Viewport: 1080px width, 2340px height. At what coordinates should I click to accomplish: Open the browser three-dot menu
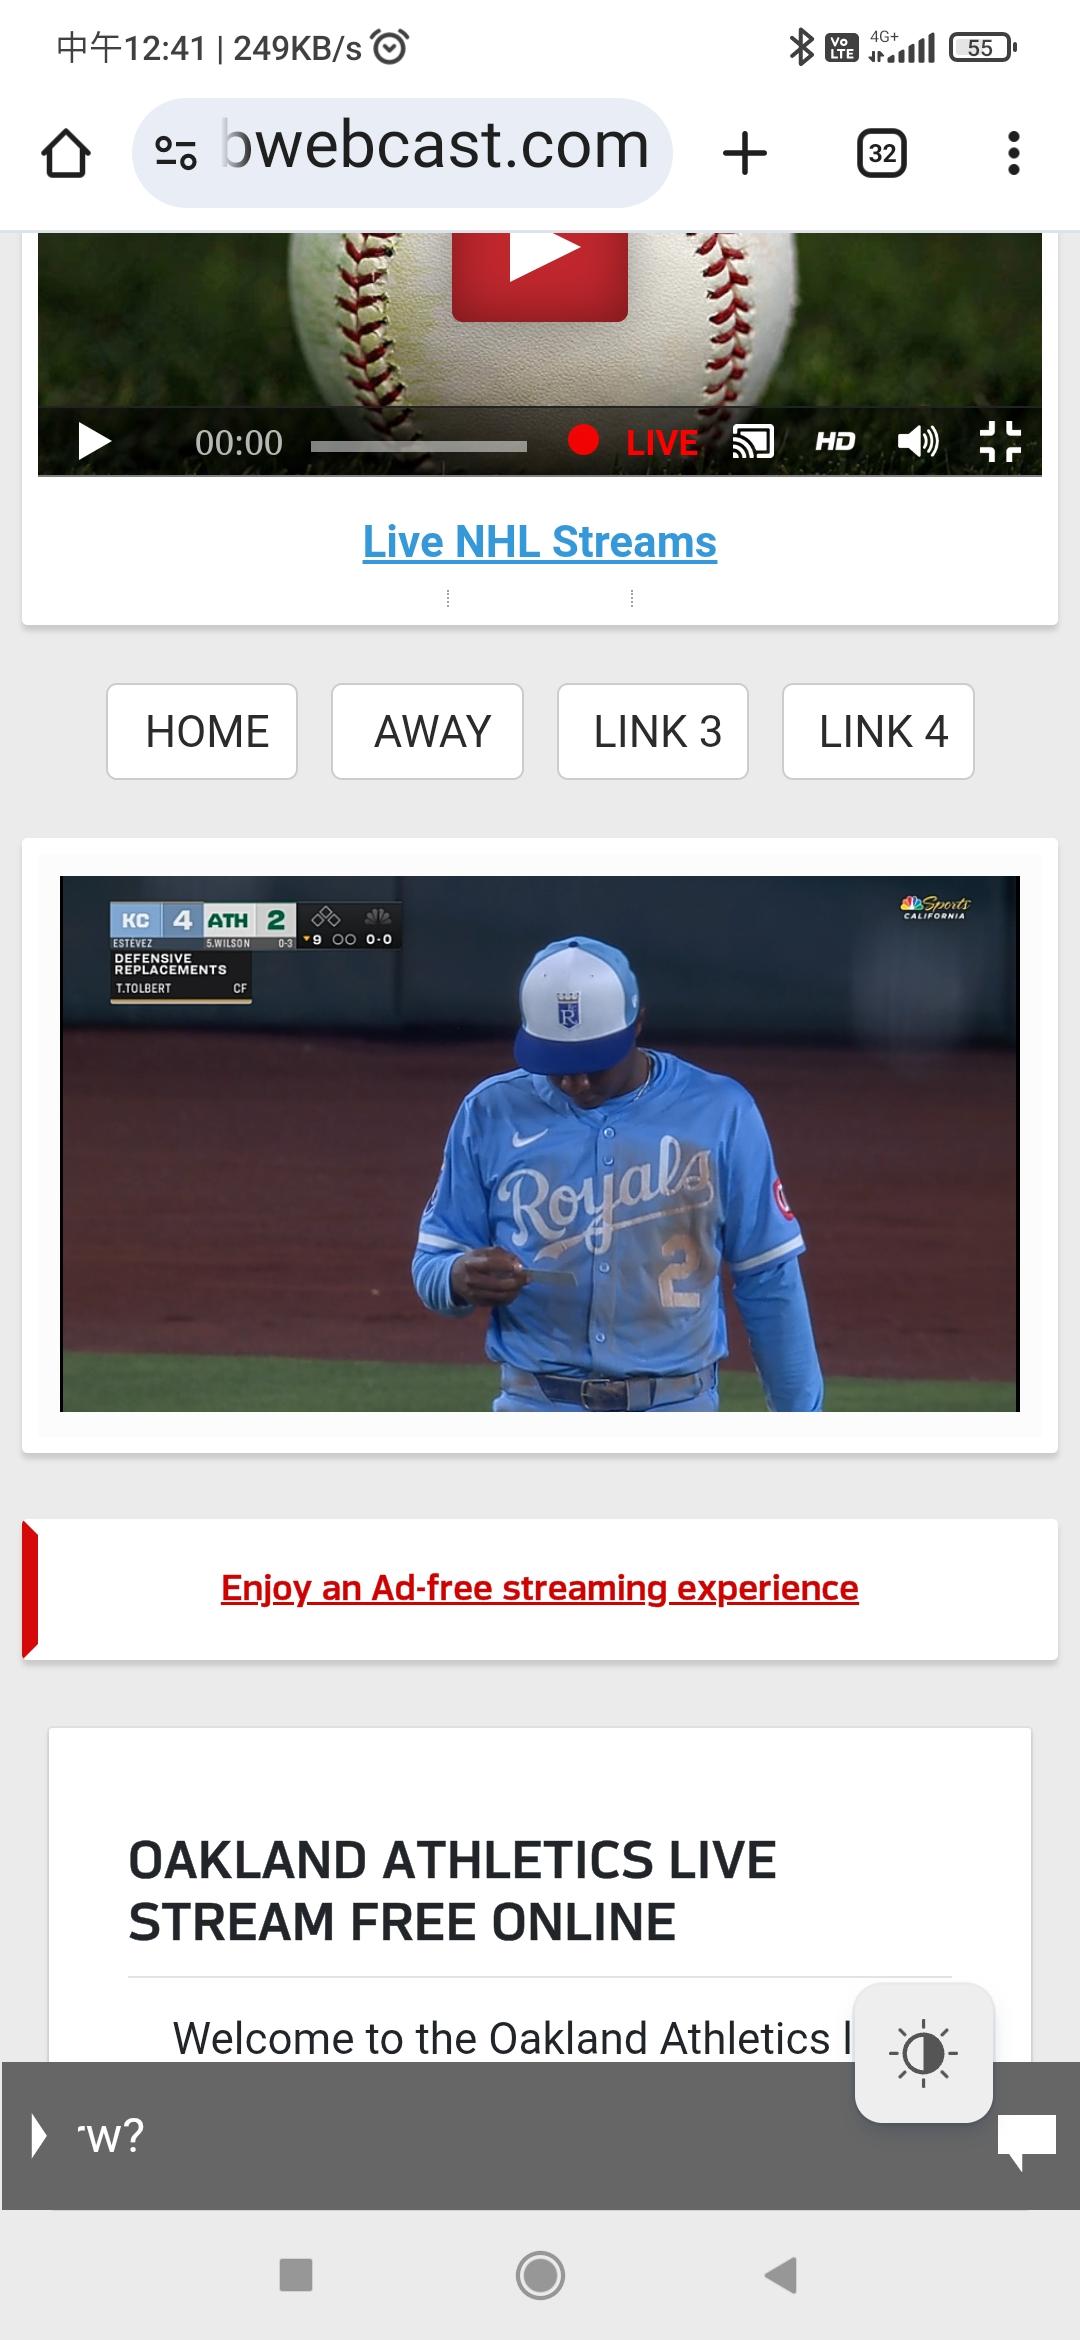[x=1014, y=153]
